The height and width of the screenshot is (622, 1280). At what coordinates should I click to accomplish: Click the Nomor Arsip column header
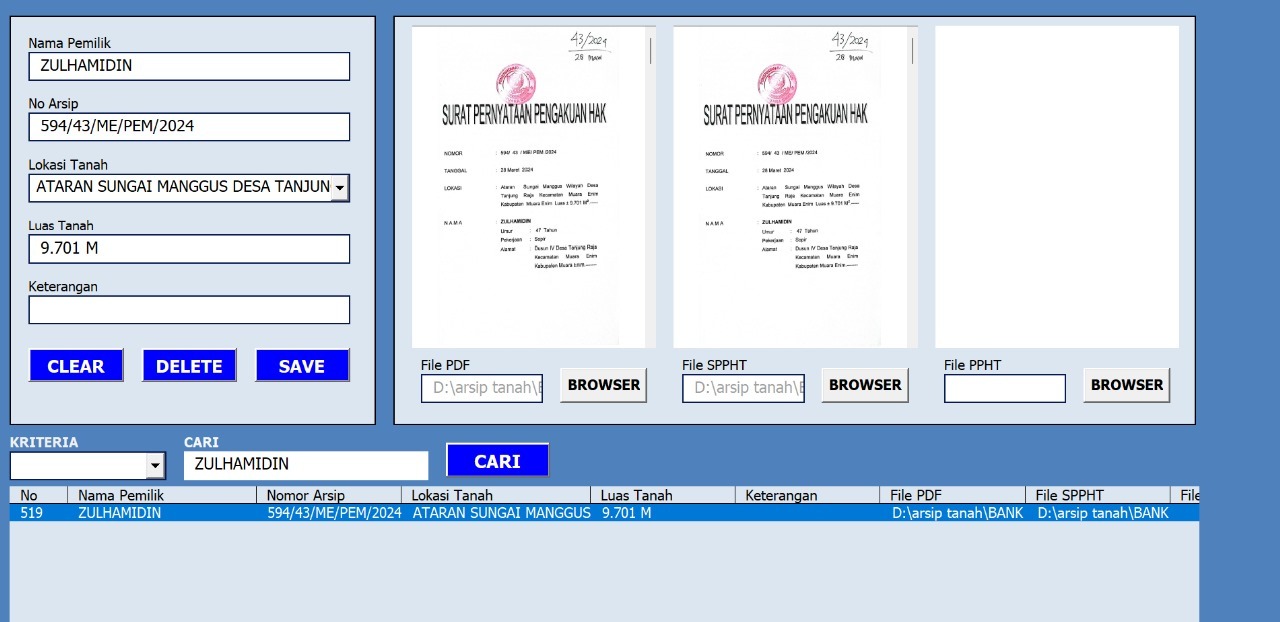coord(328,495)
